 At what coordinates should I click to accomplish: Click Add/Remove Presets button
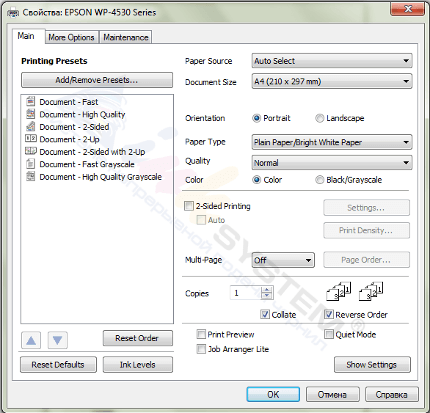97,80
